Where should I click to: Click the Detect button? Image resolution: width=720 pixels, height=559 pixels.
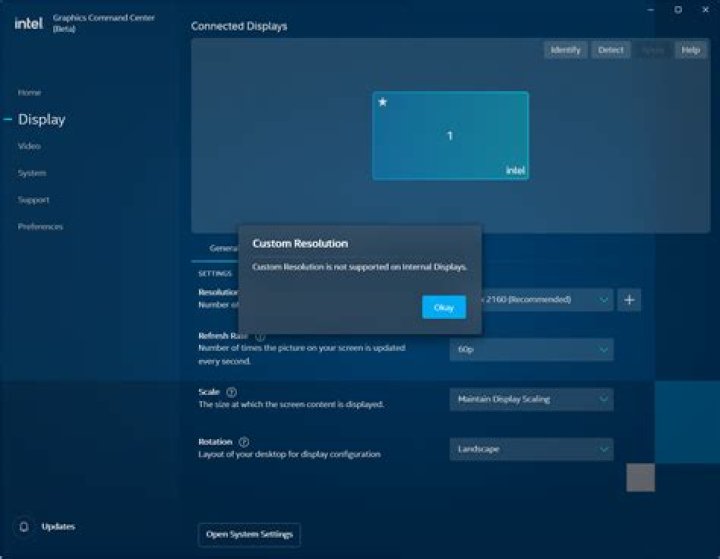pyautogui.click(x=610, y=50)
